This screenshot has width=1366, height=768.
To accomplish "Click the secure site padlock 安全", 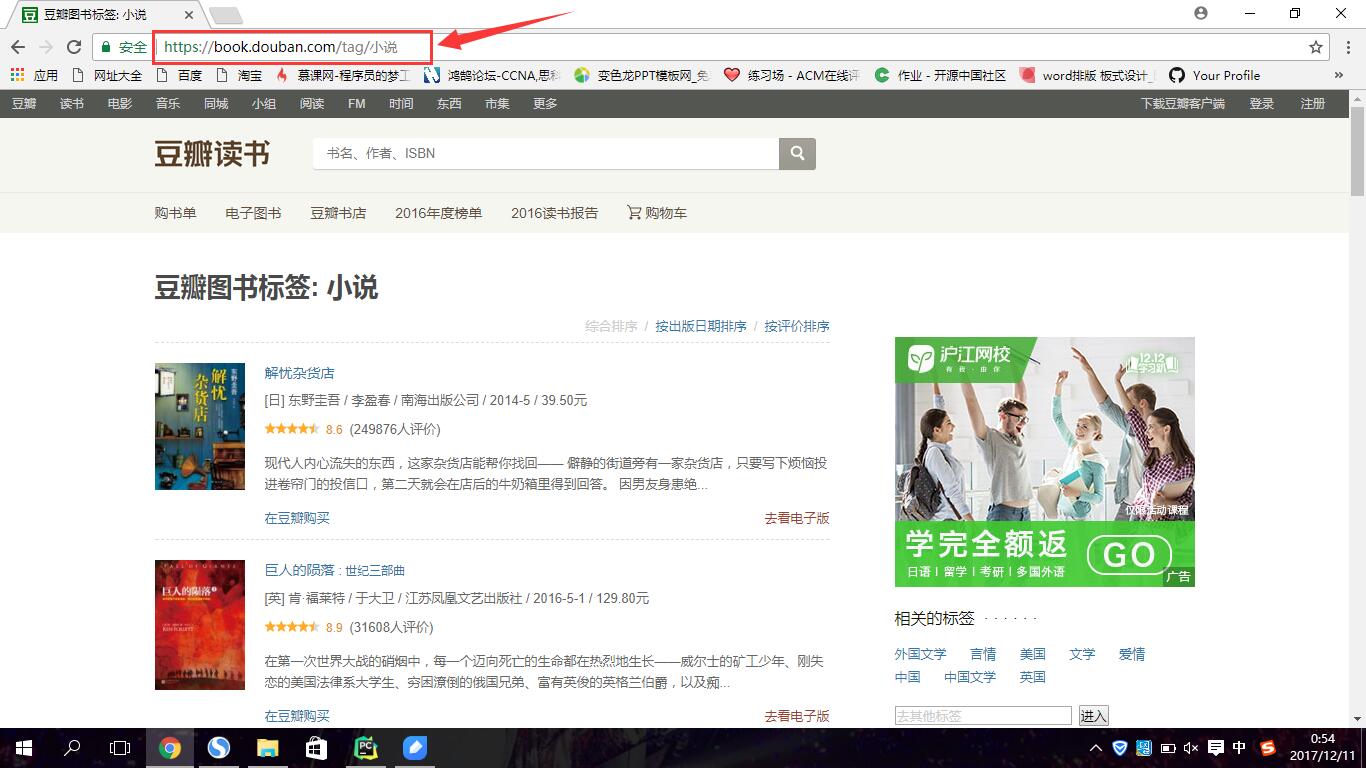I will pos(124,47).
